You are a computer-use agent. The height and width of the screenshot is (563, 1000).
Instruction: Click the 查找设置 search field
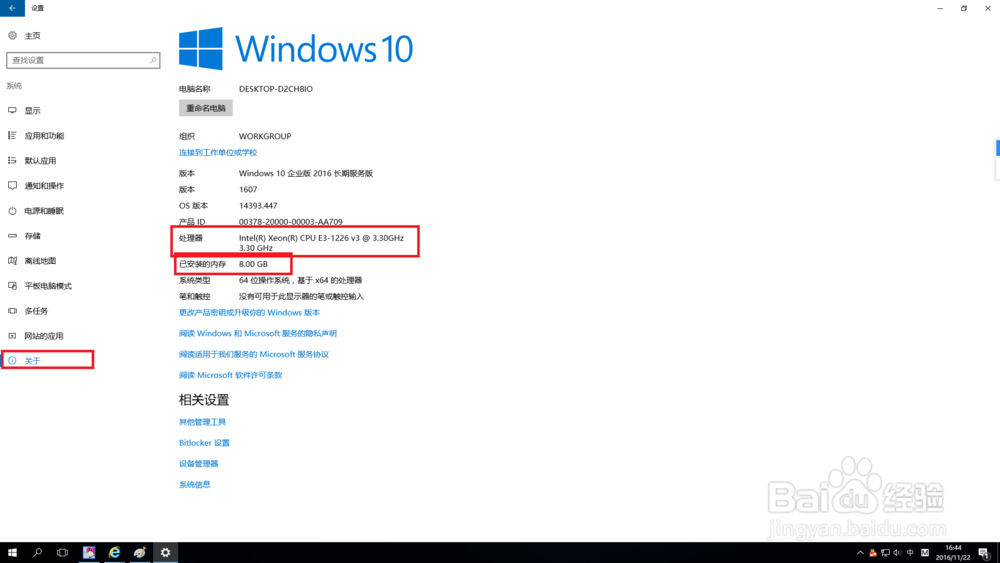click(x=83, y=61)
